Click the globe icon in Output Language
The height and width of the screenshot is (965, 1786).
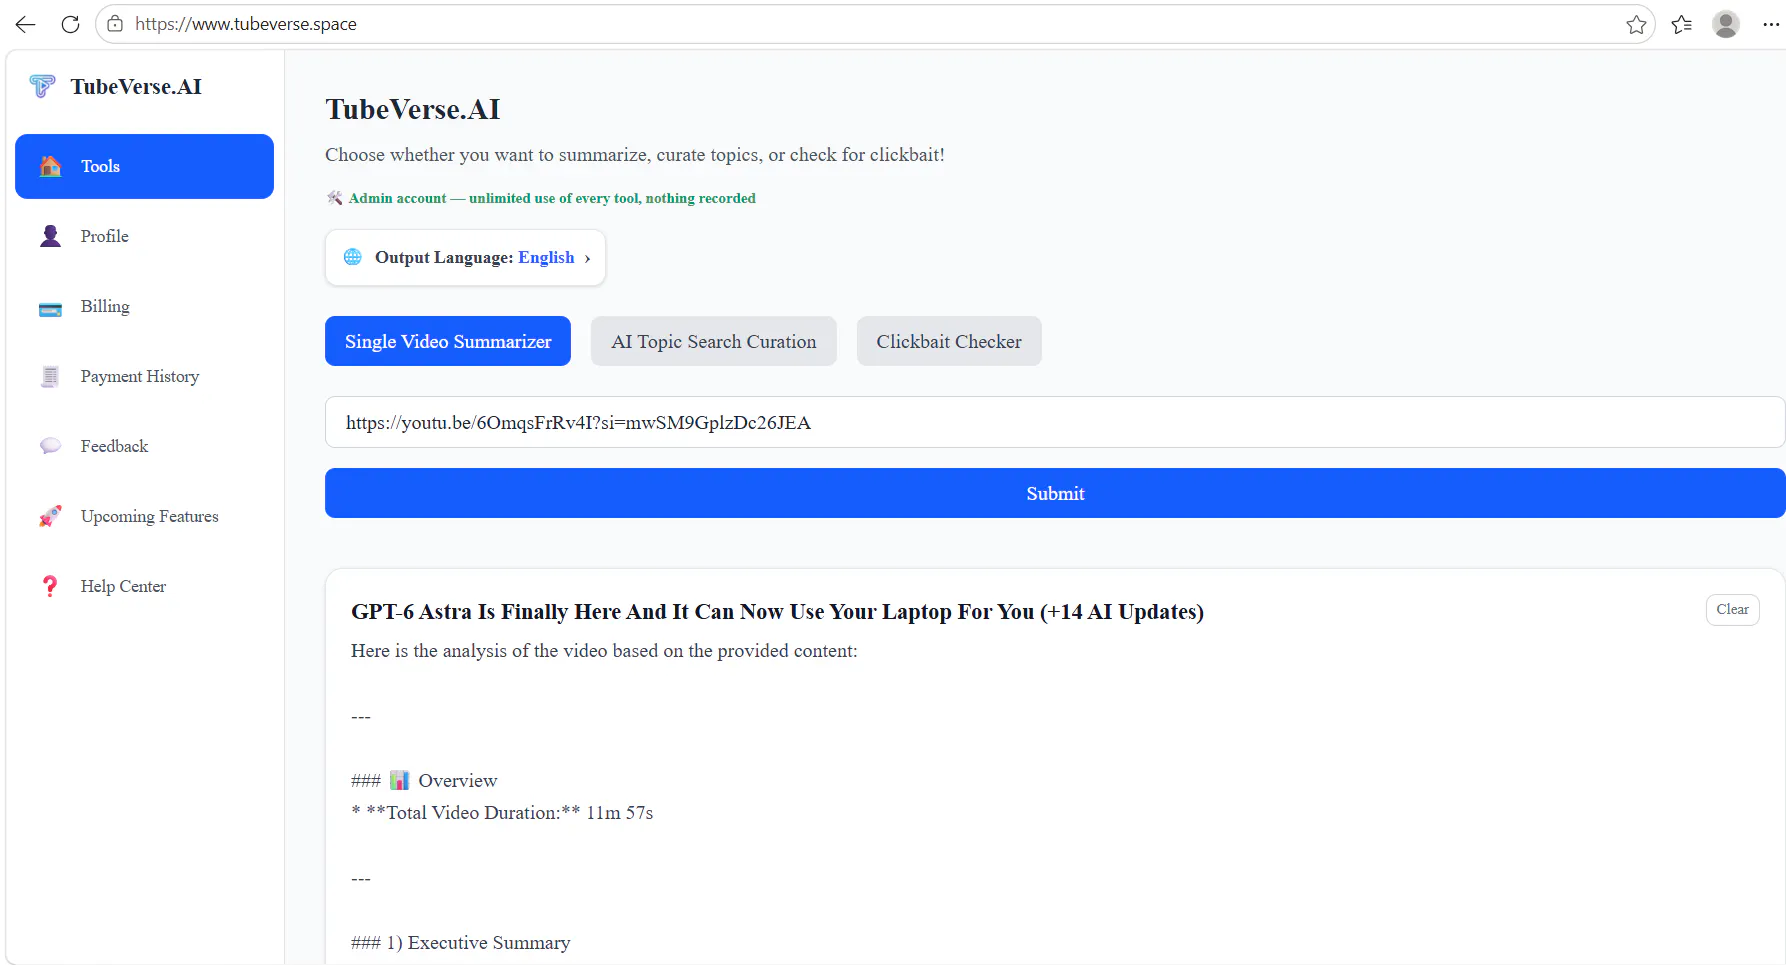pyautogui.click(x=353, y=257)
